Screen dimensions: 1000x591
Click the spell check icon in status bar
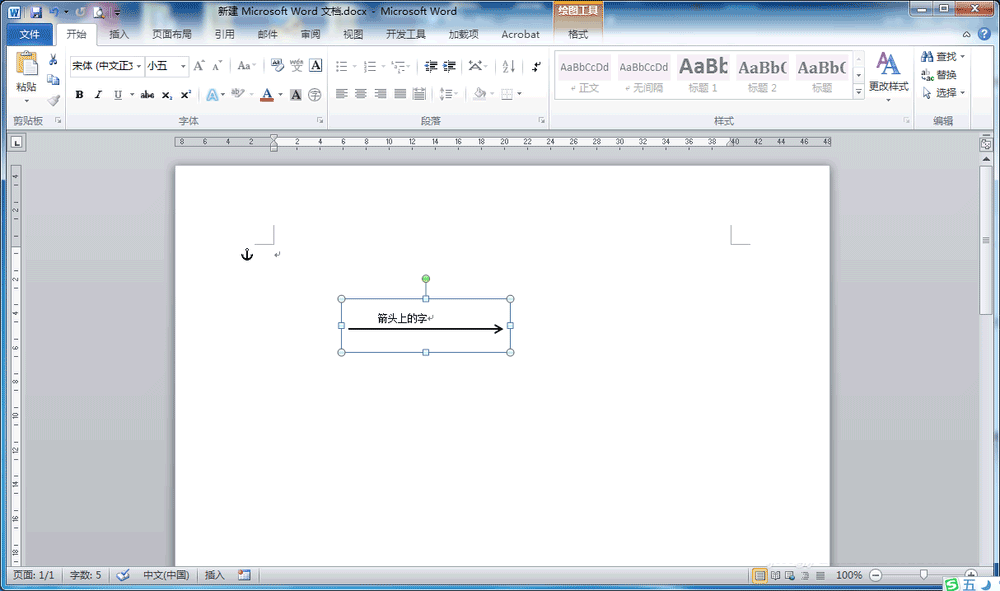[x=123, y=575]
